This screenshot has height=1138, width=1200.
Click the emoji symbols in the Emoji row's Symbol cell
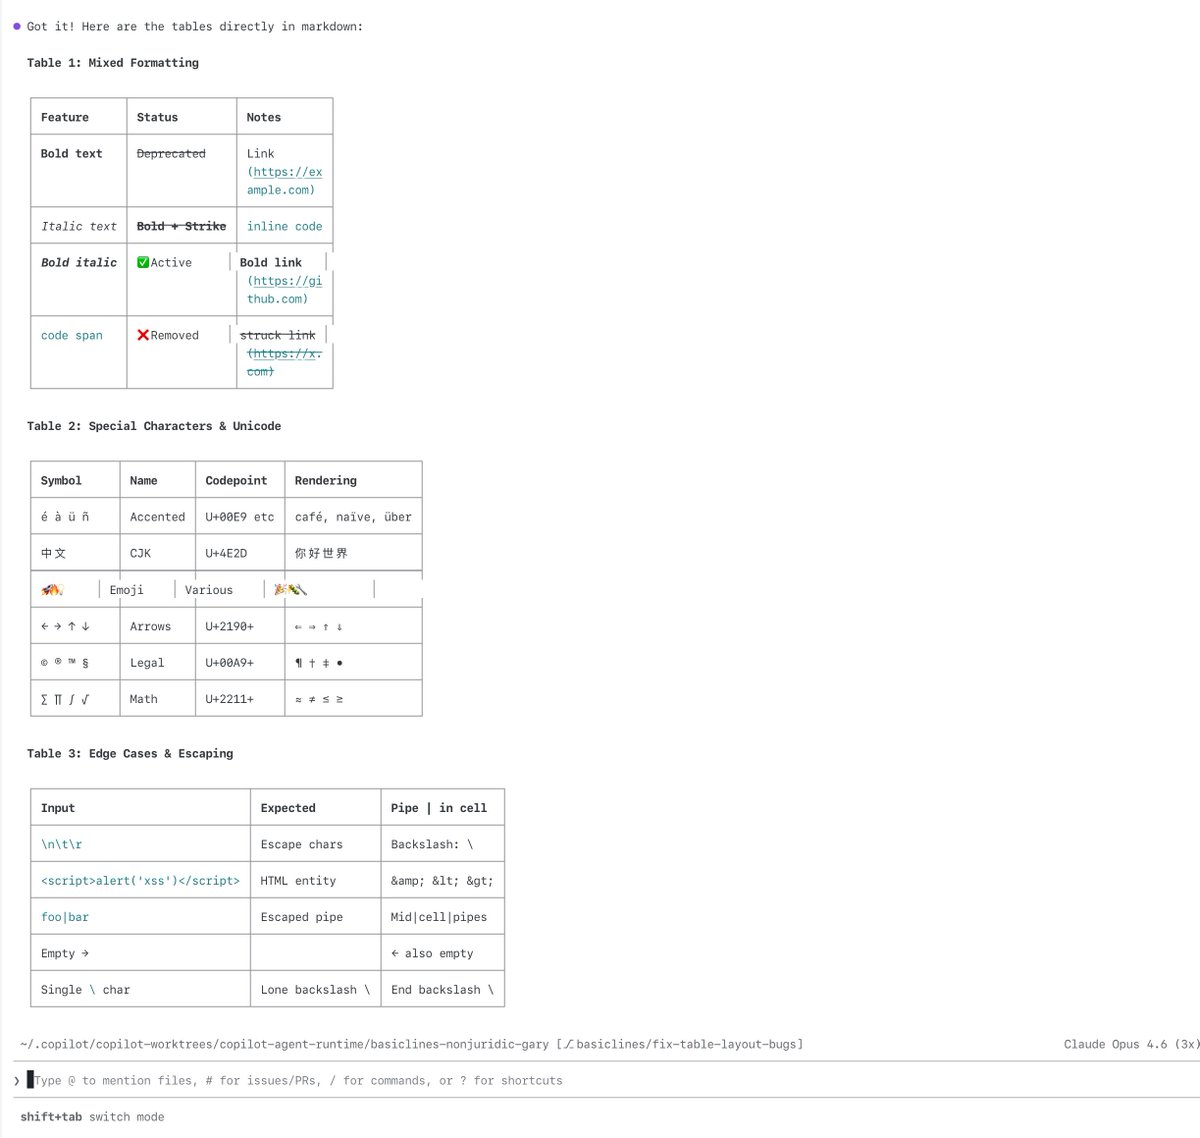(52, 590)
